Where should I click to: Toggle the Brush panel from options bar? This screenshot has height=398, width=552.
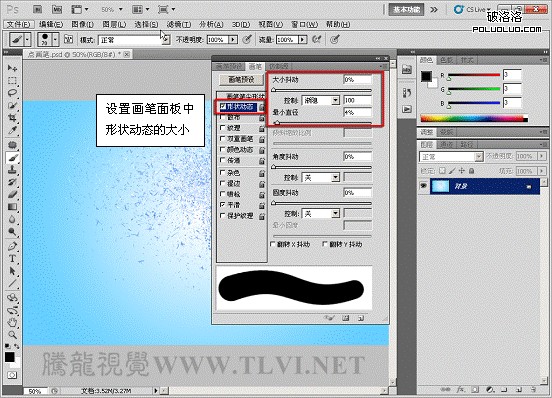[x=68, y=39]
